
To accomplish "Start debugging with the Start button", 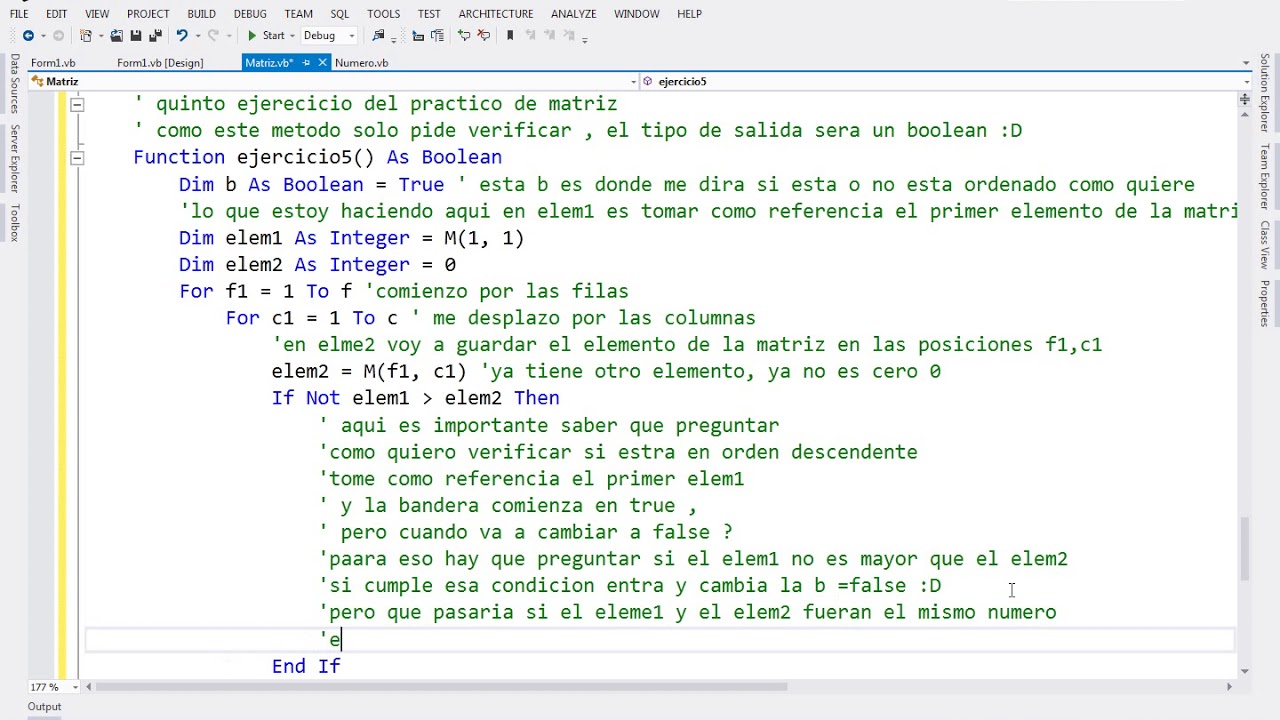I will point(266,35).
